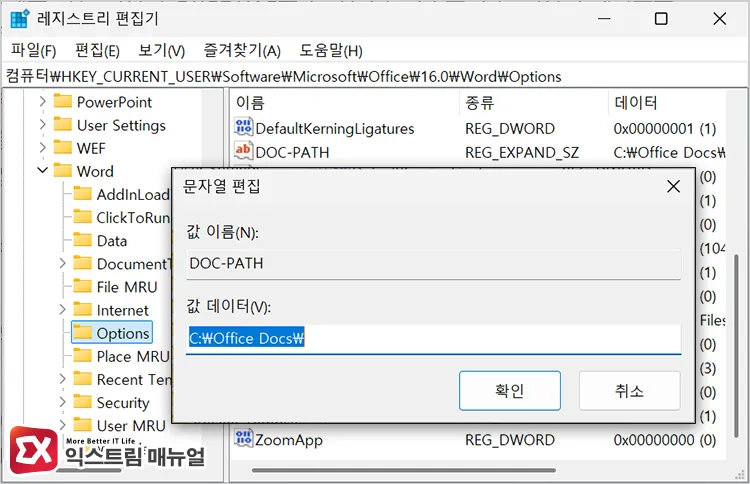Click the values pane horizontal scrollbar
Screen dimensions: 750x484
(404, 470)
